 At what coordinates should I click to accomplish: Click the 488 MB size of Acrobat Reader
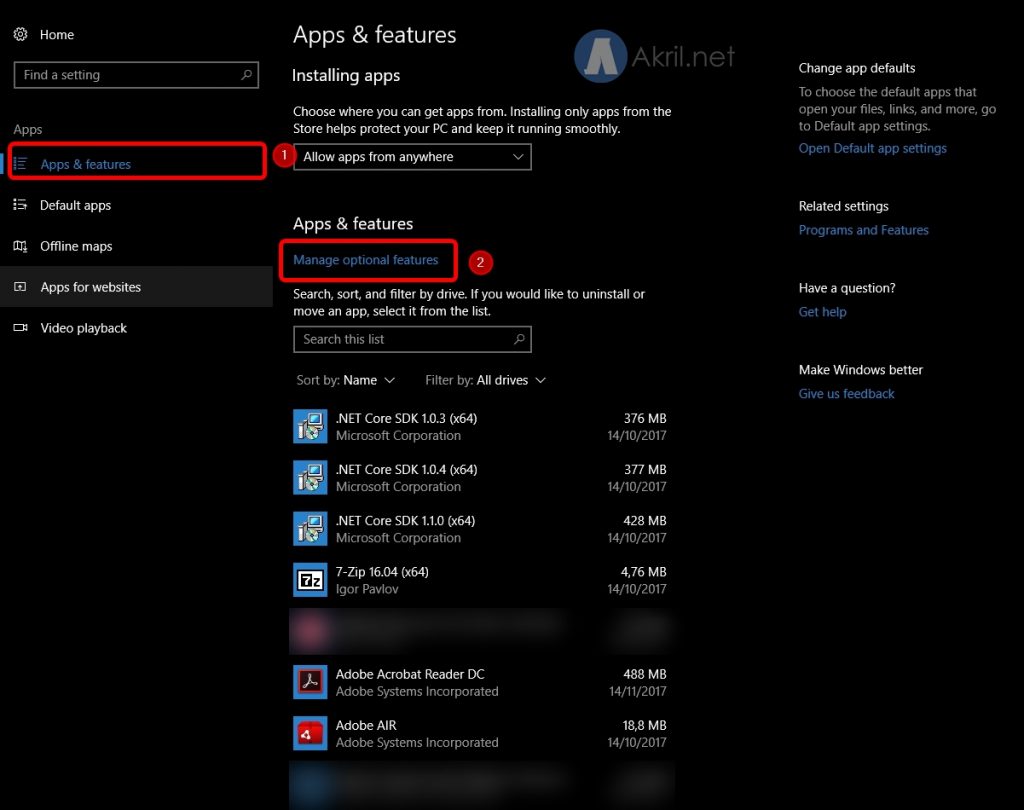click(645, 674)
